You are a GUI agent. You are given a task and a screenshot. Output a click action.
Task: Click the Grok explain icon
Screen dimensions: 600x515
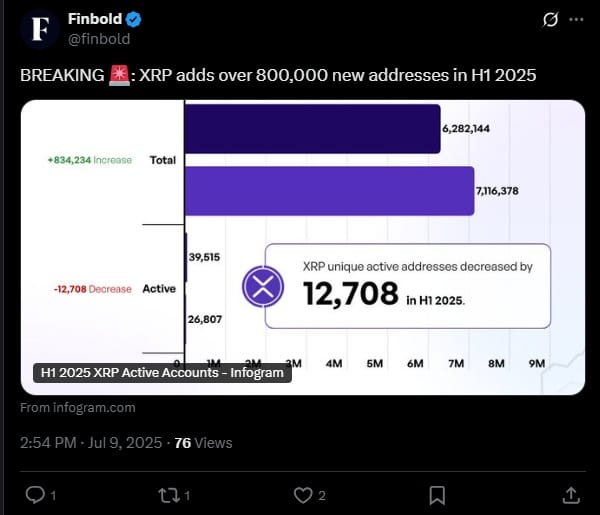549,19
